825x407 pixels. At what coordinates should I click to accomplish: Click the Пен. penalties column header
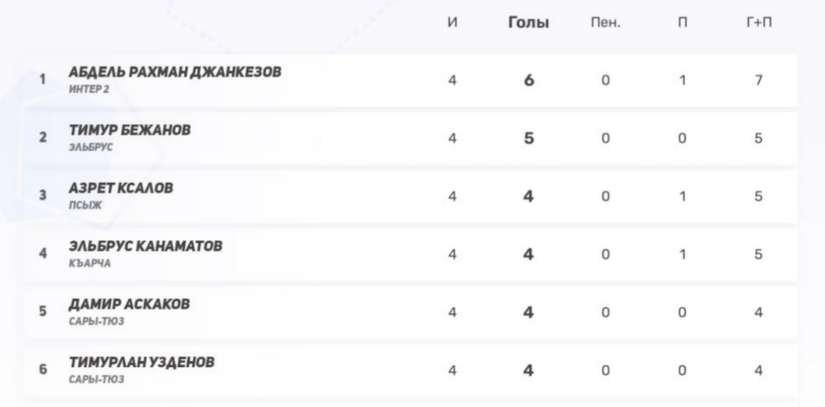(x=605, y=23)
